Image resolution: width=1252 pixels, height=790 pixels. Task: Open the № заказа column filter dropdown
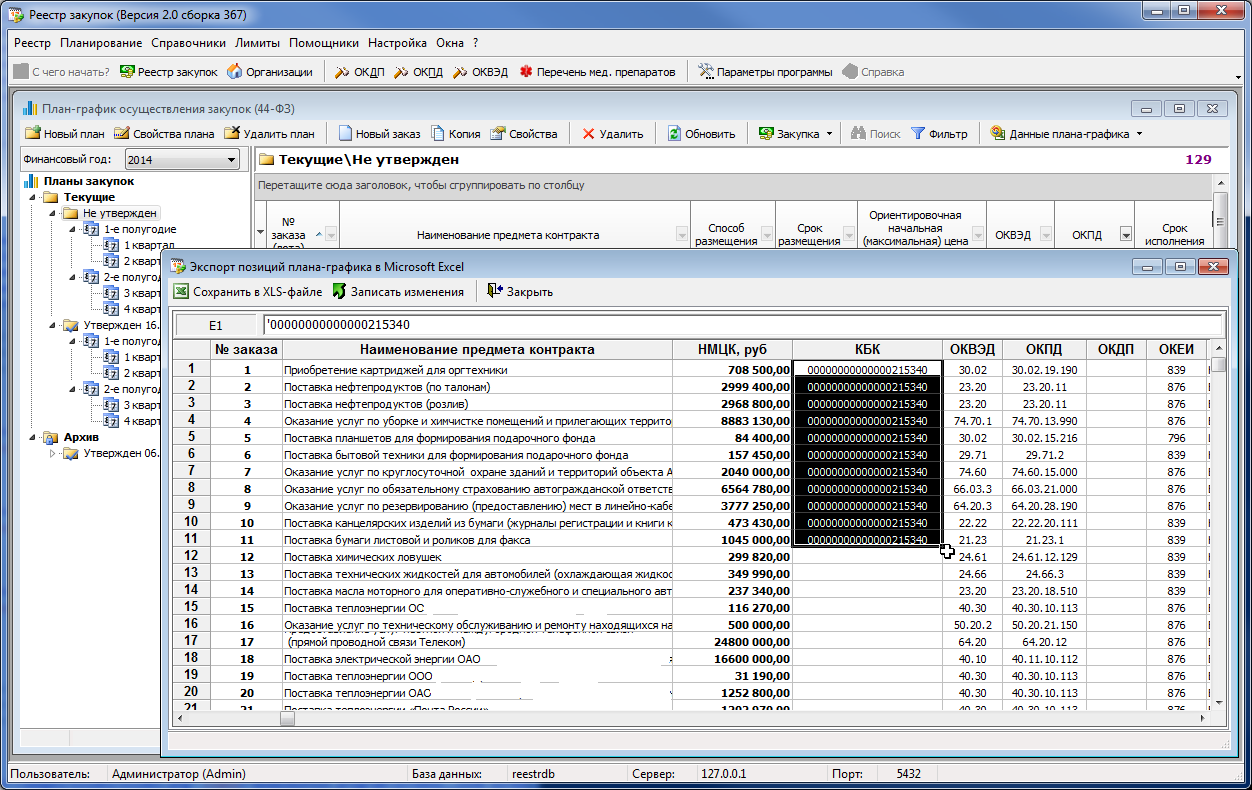(331, 234)
